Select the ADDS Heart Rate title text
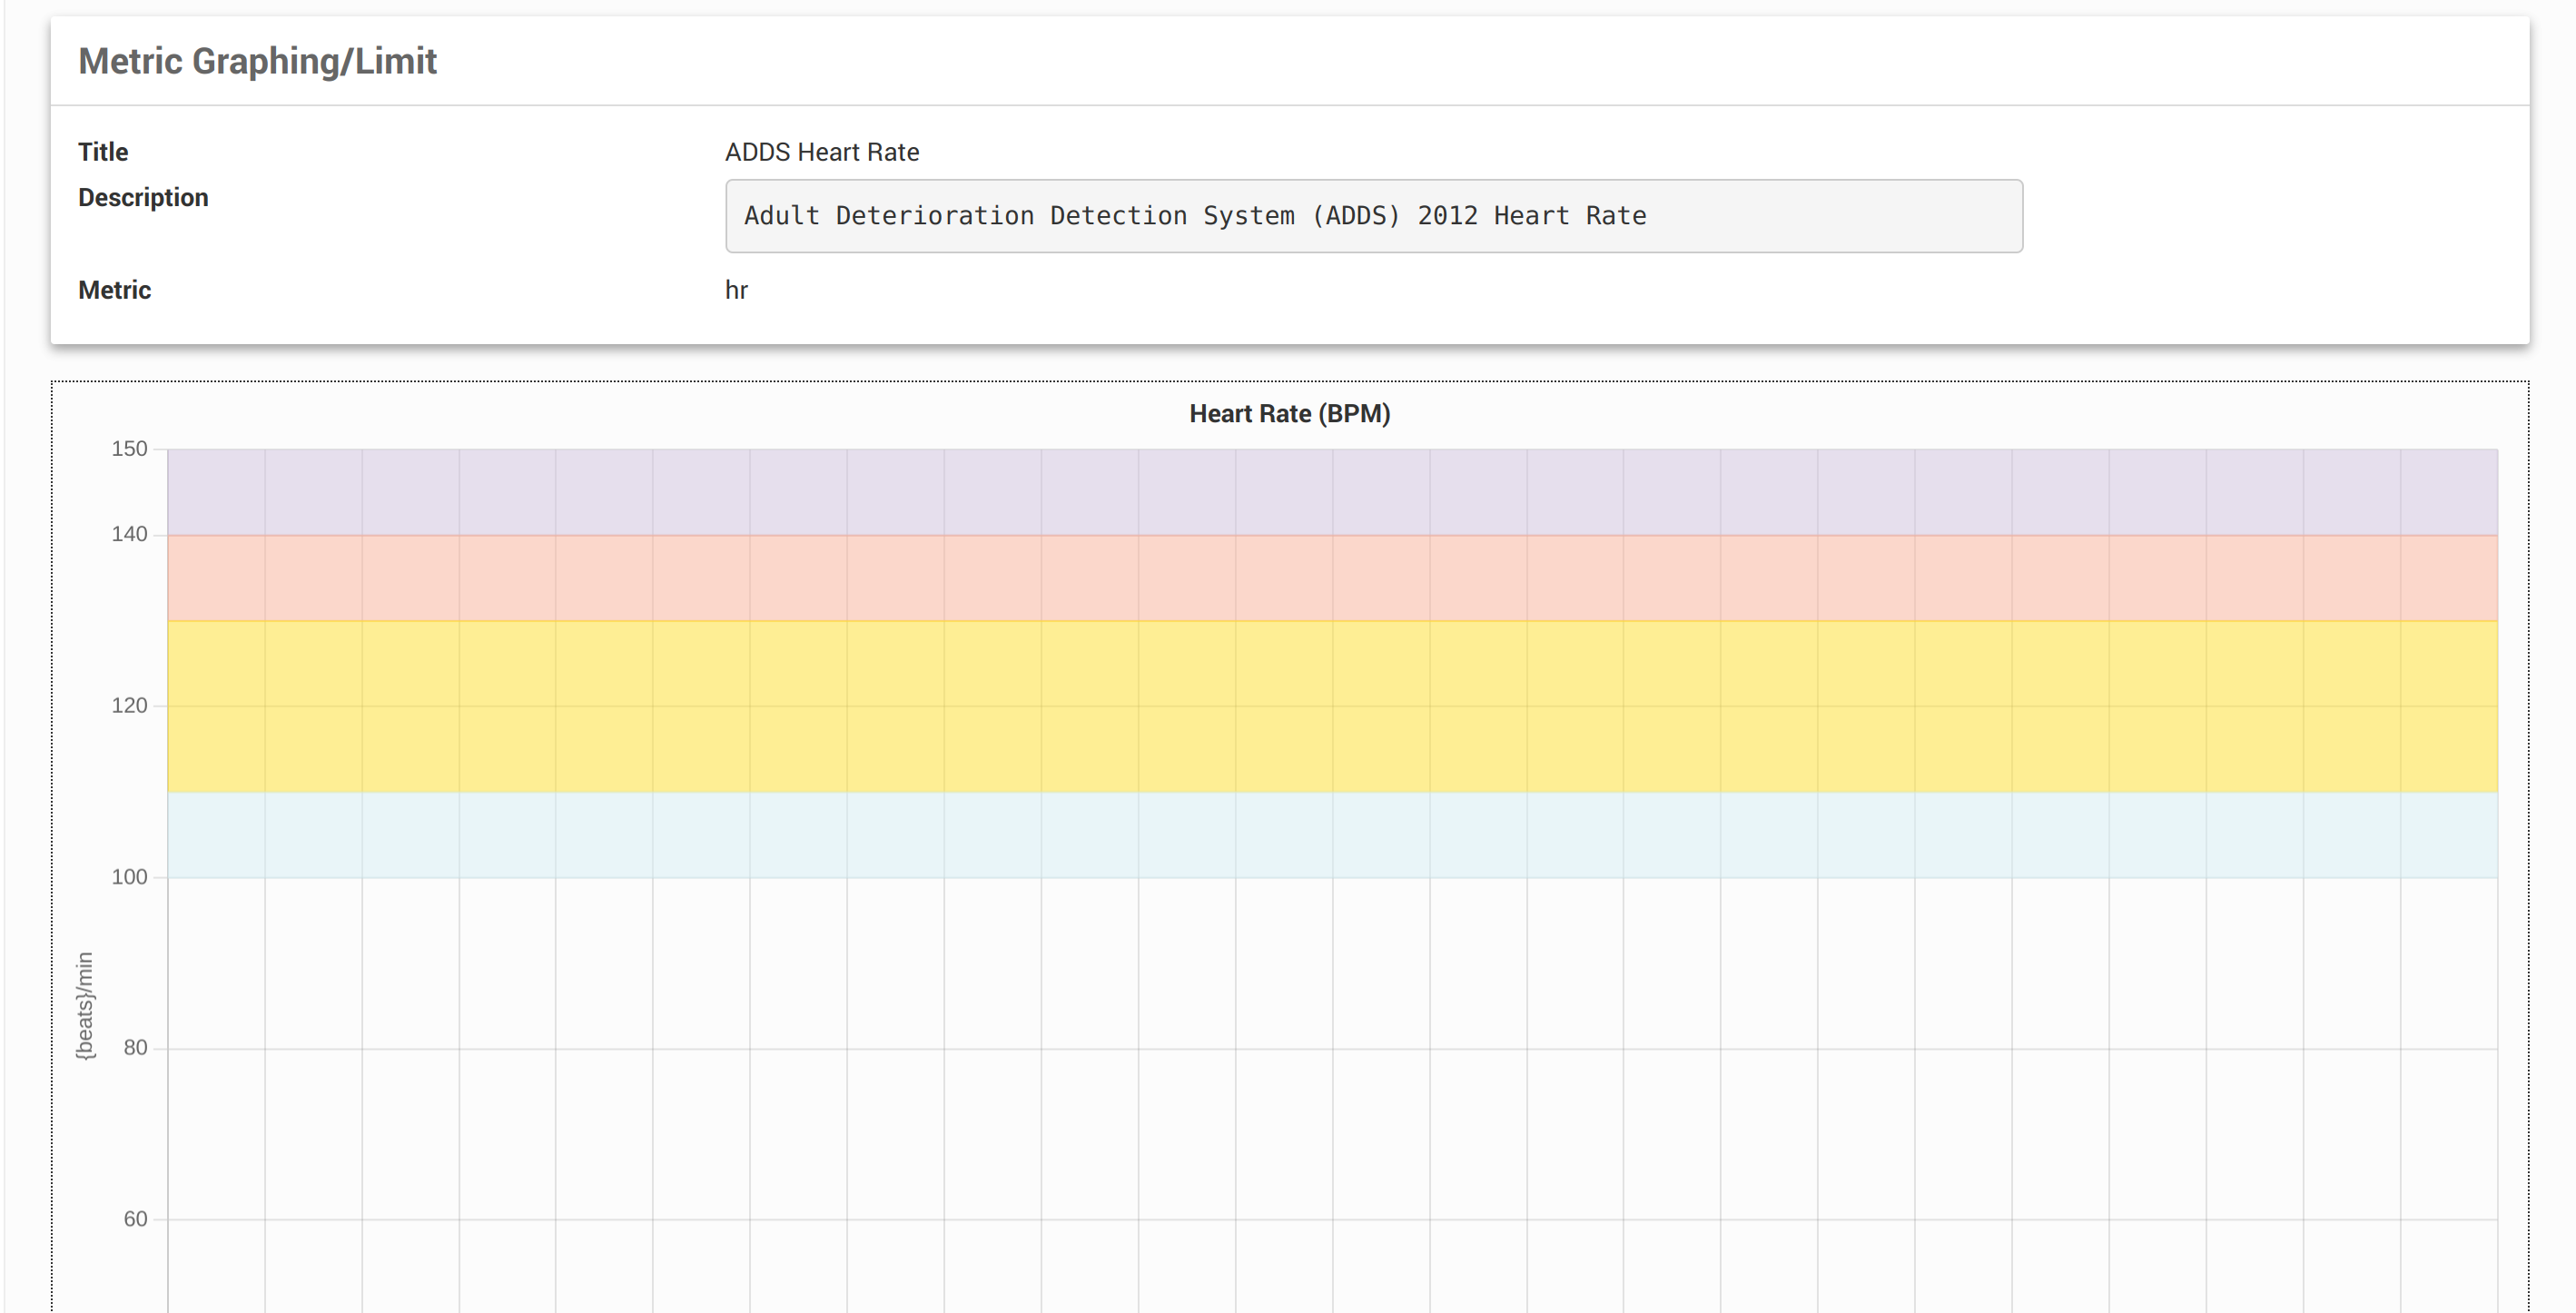The image size is (2576, 1313). 821,152
